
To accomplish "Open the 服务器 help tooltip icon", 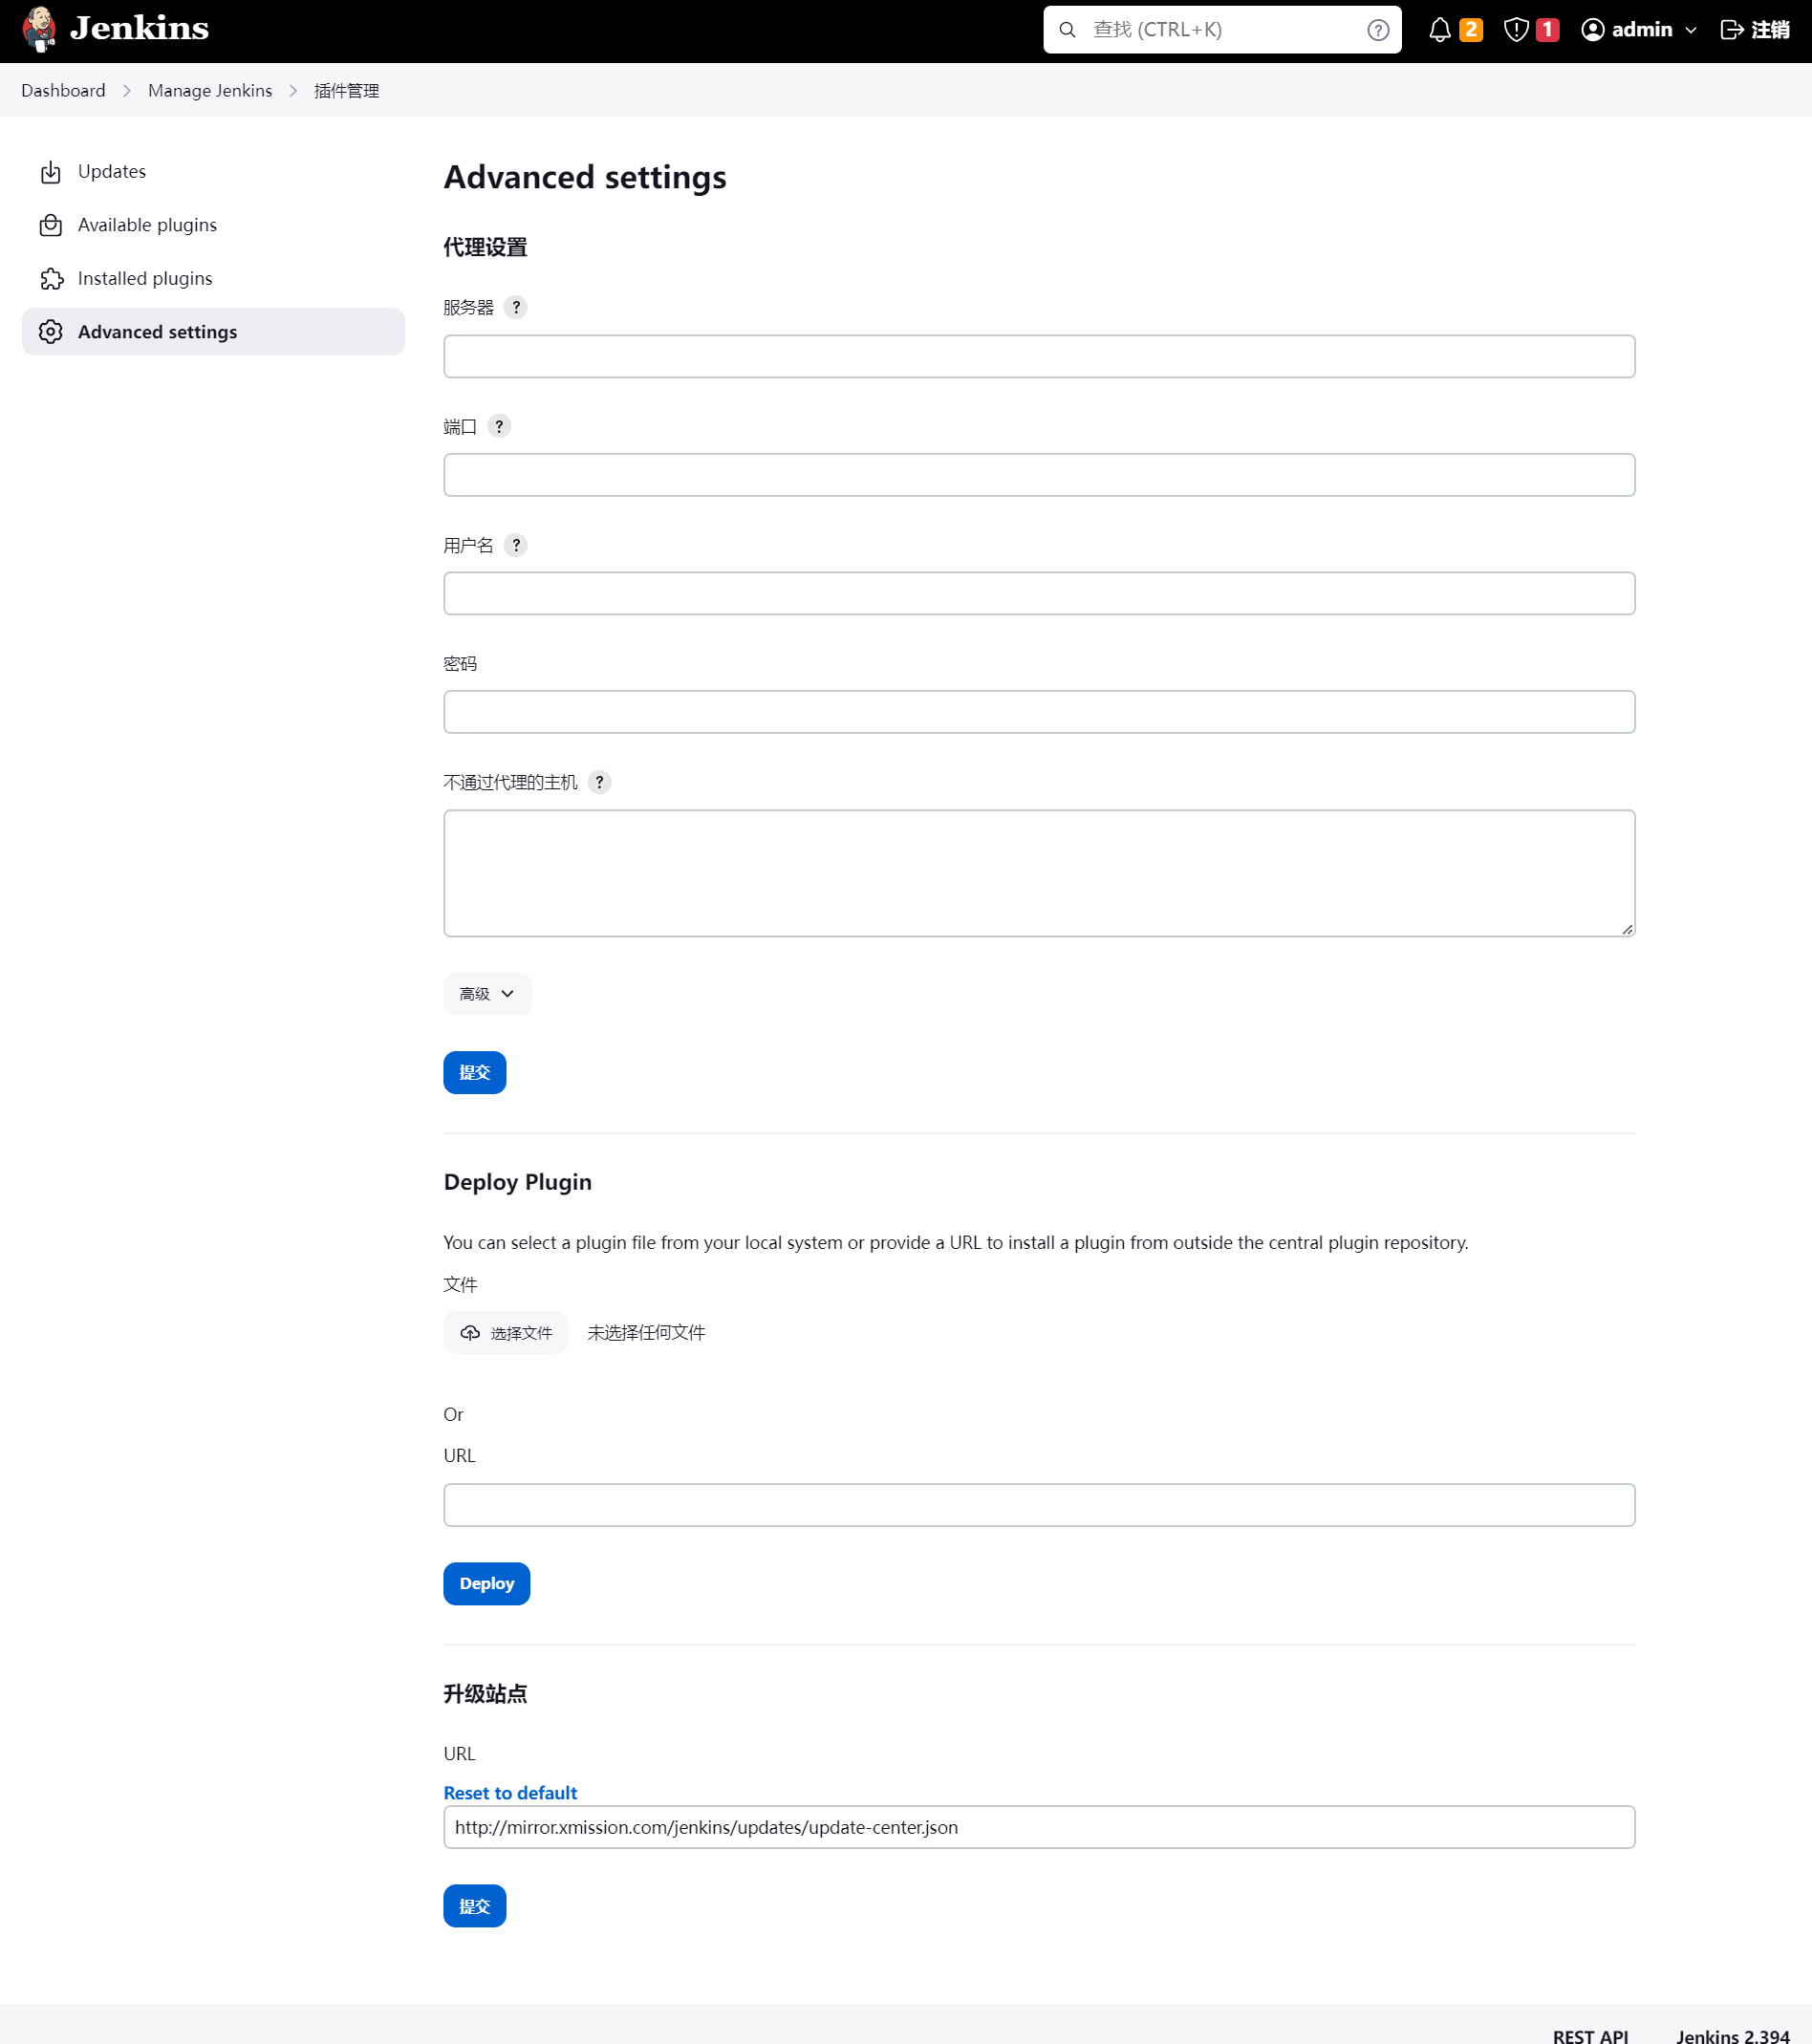I will (516, 307).
